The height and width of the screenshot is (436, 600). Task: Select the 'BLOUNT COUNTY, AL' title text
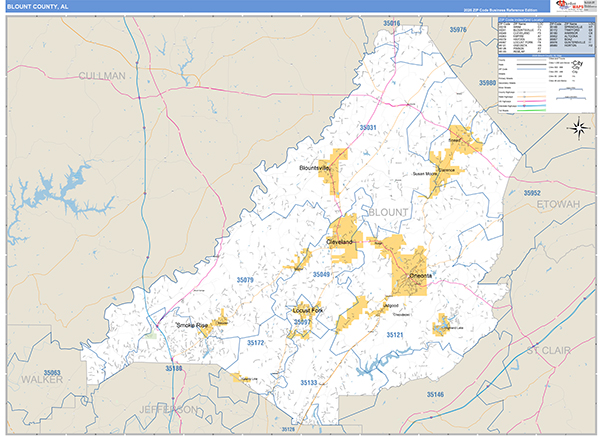pos(38,7)
